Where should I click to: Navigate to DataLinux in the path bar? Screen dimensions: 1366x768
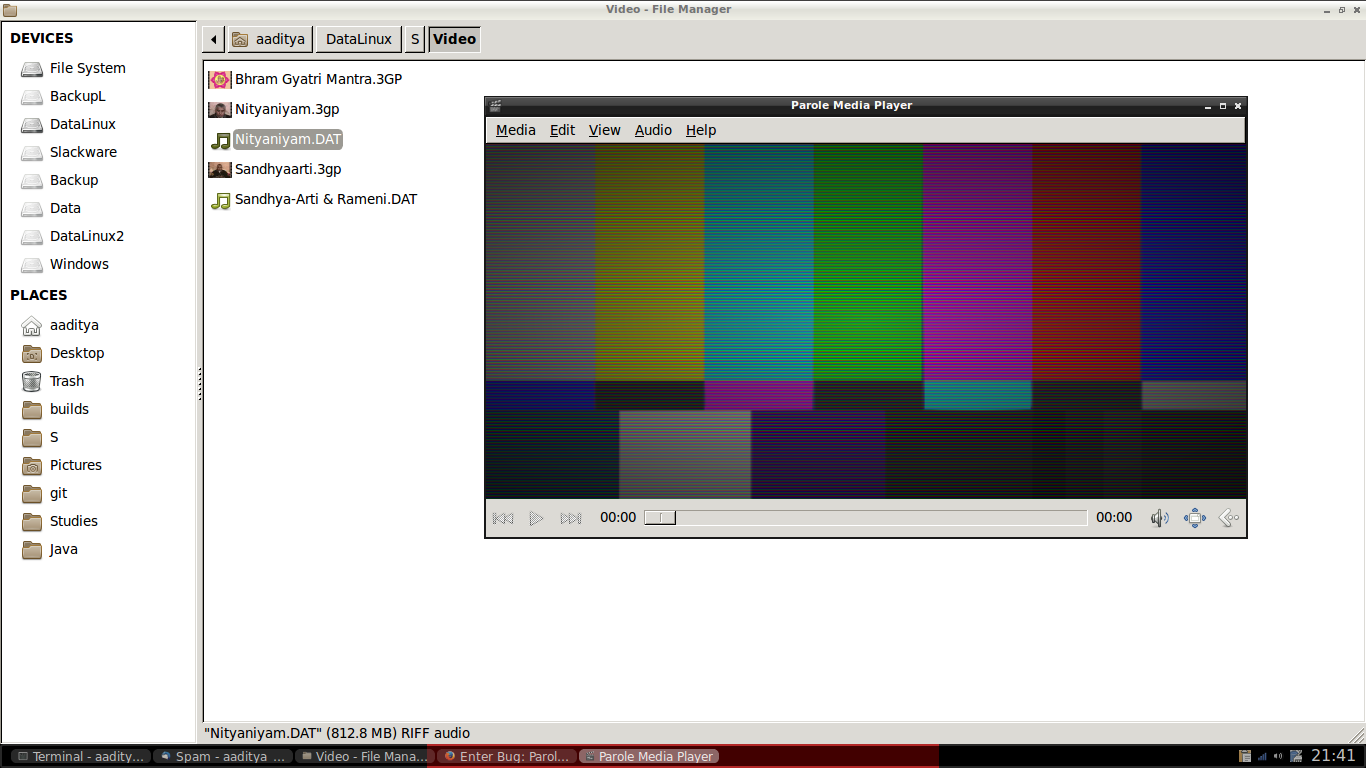358,40
